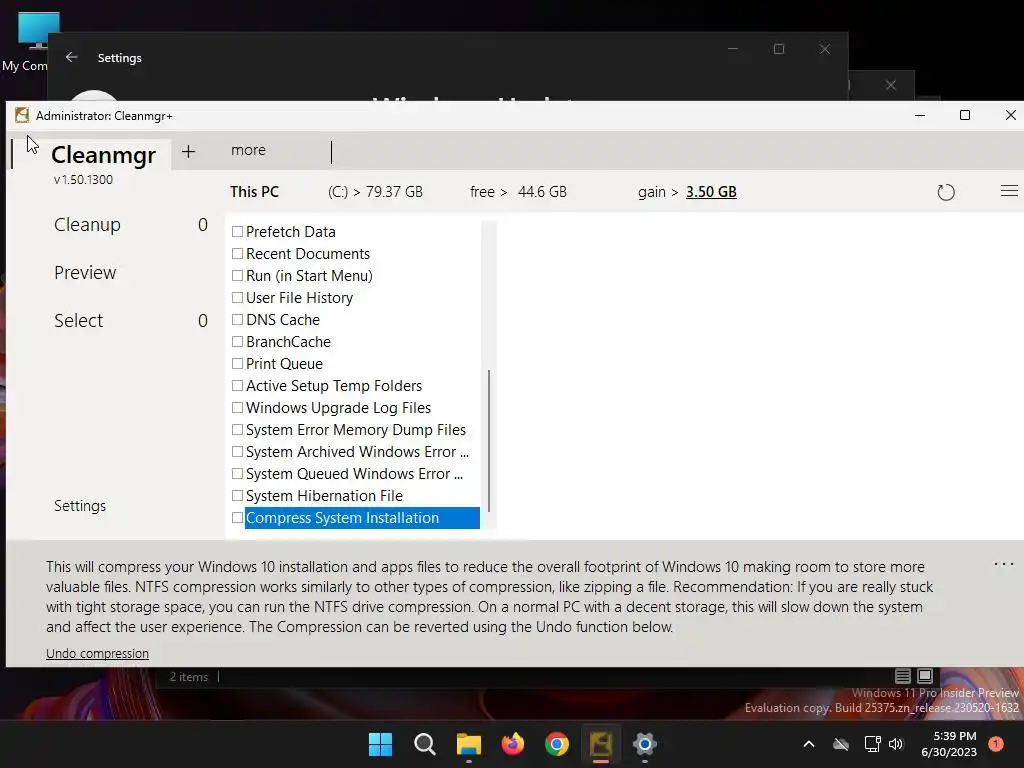Image resolution: width=1024 pixels, height=768 pixels.
Task: Show hidden tray icons chevron
Action: click(808, 744)
